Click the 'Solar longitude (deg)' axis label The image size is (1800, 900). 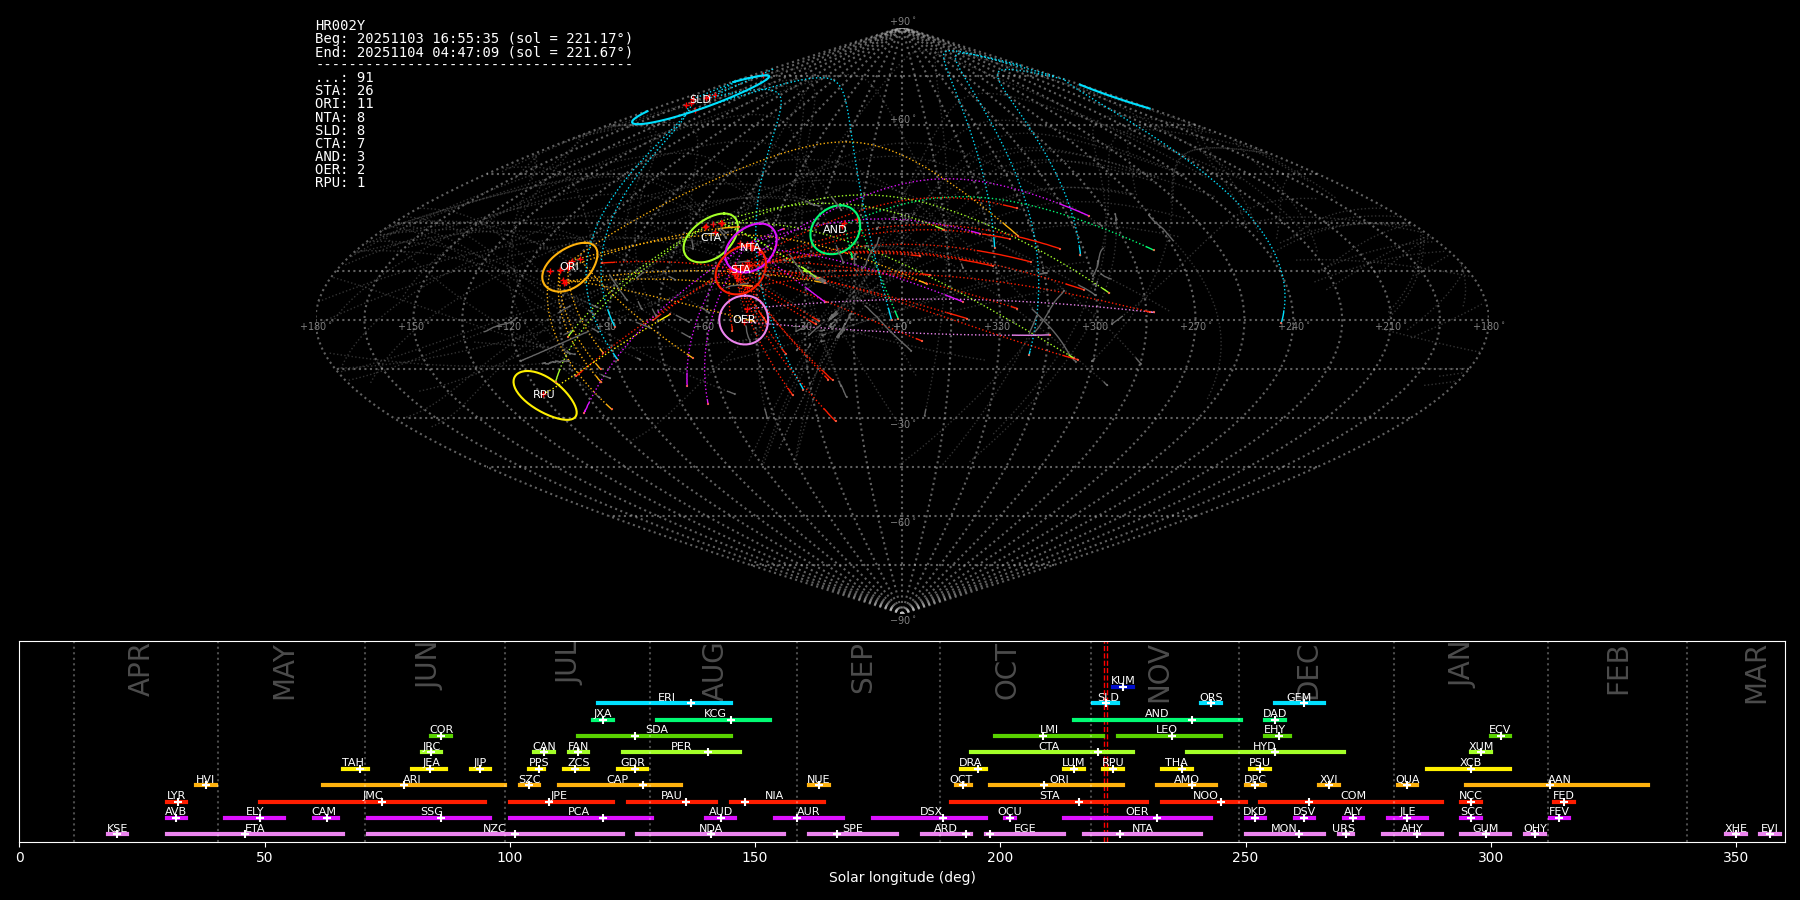[x=902, y=878]
